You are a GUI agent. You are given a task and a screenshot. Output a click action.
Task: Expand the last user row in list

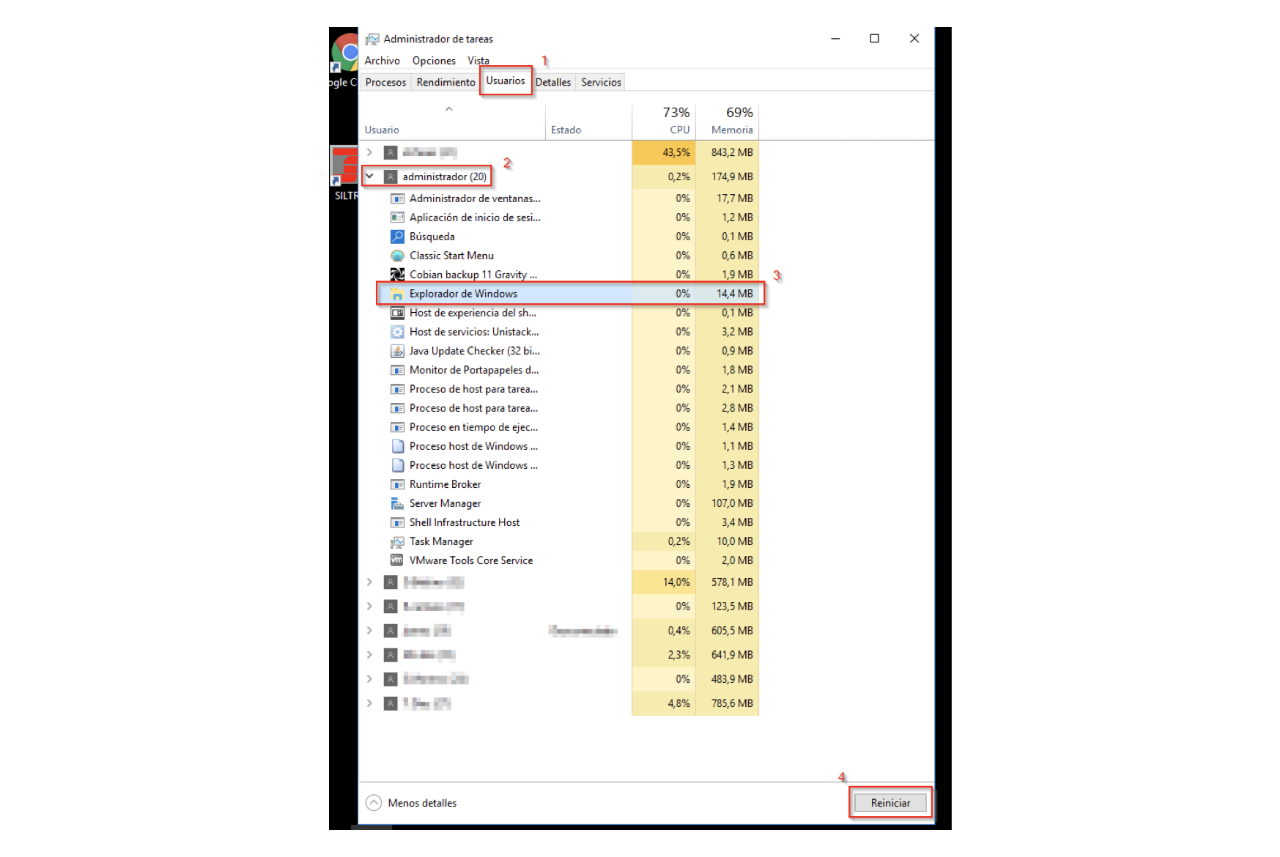(370, 704)
